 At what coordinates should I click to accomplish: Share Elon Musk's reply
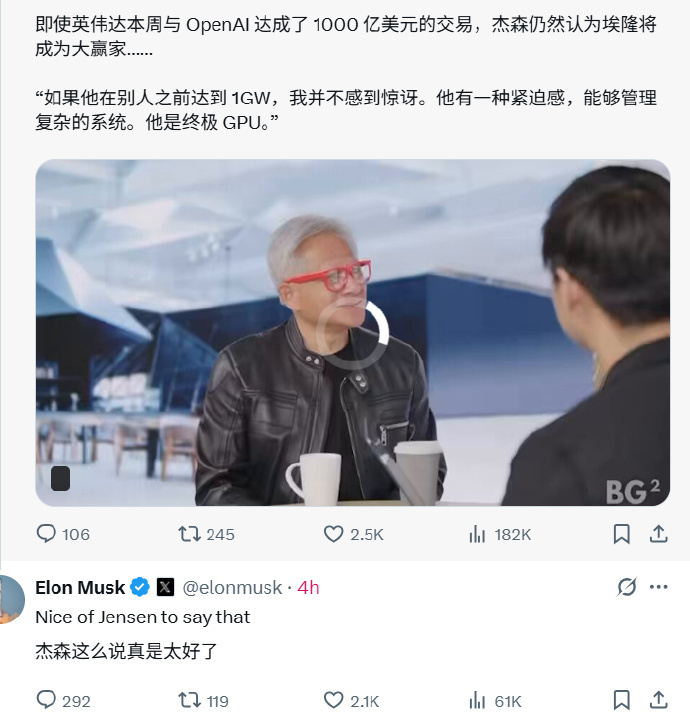[x=658, y=701]
